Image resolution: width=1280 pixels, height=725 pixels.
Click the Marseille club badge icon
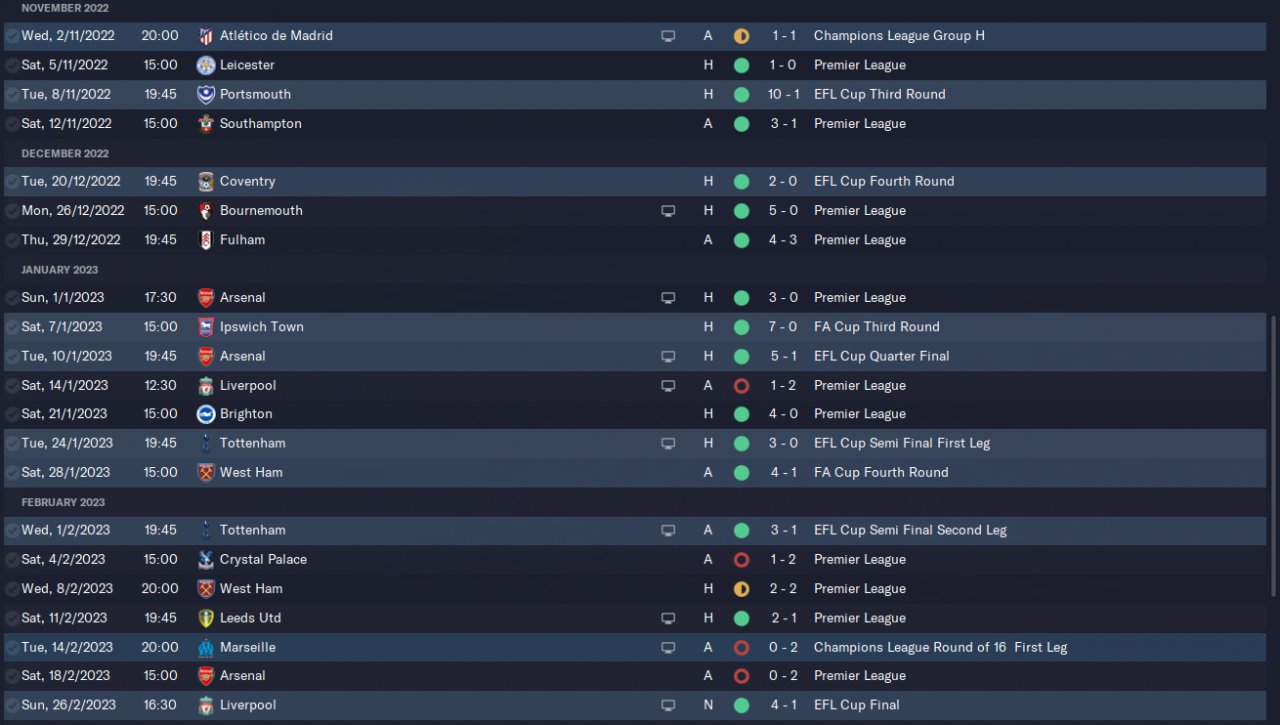pos(206,647)
